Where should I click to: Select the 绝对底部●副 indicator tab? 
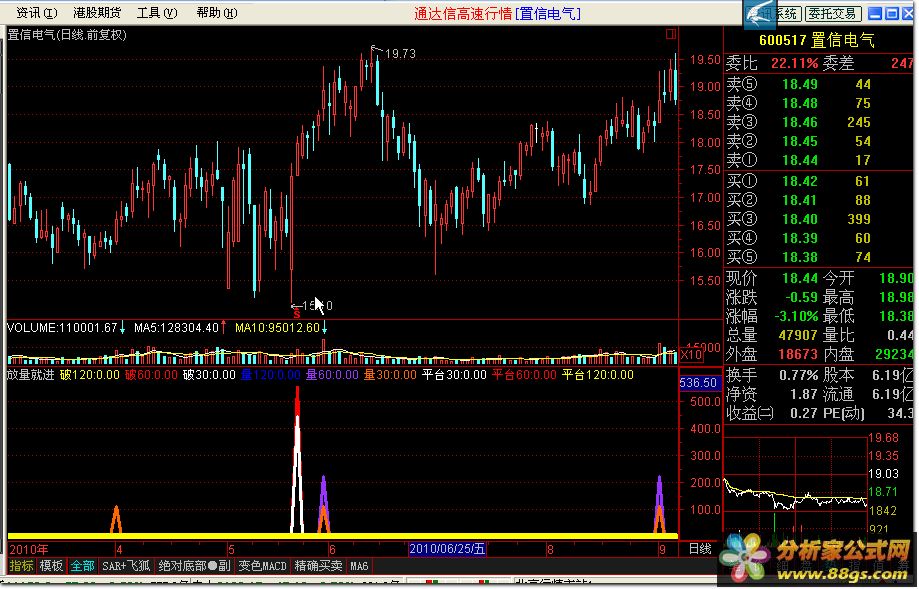[194, 566]
